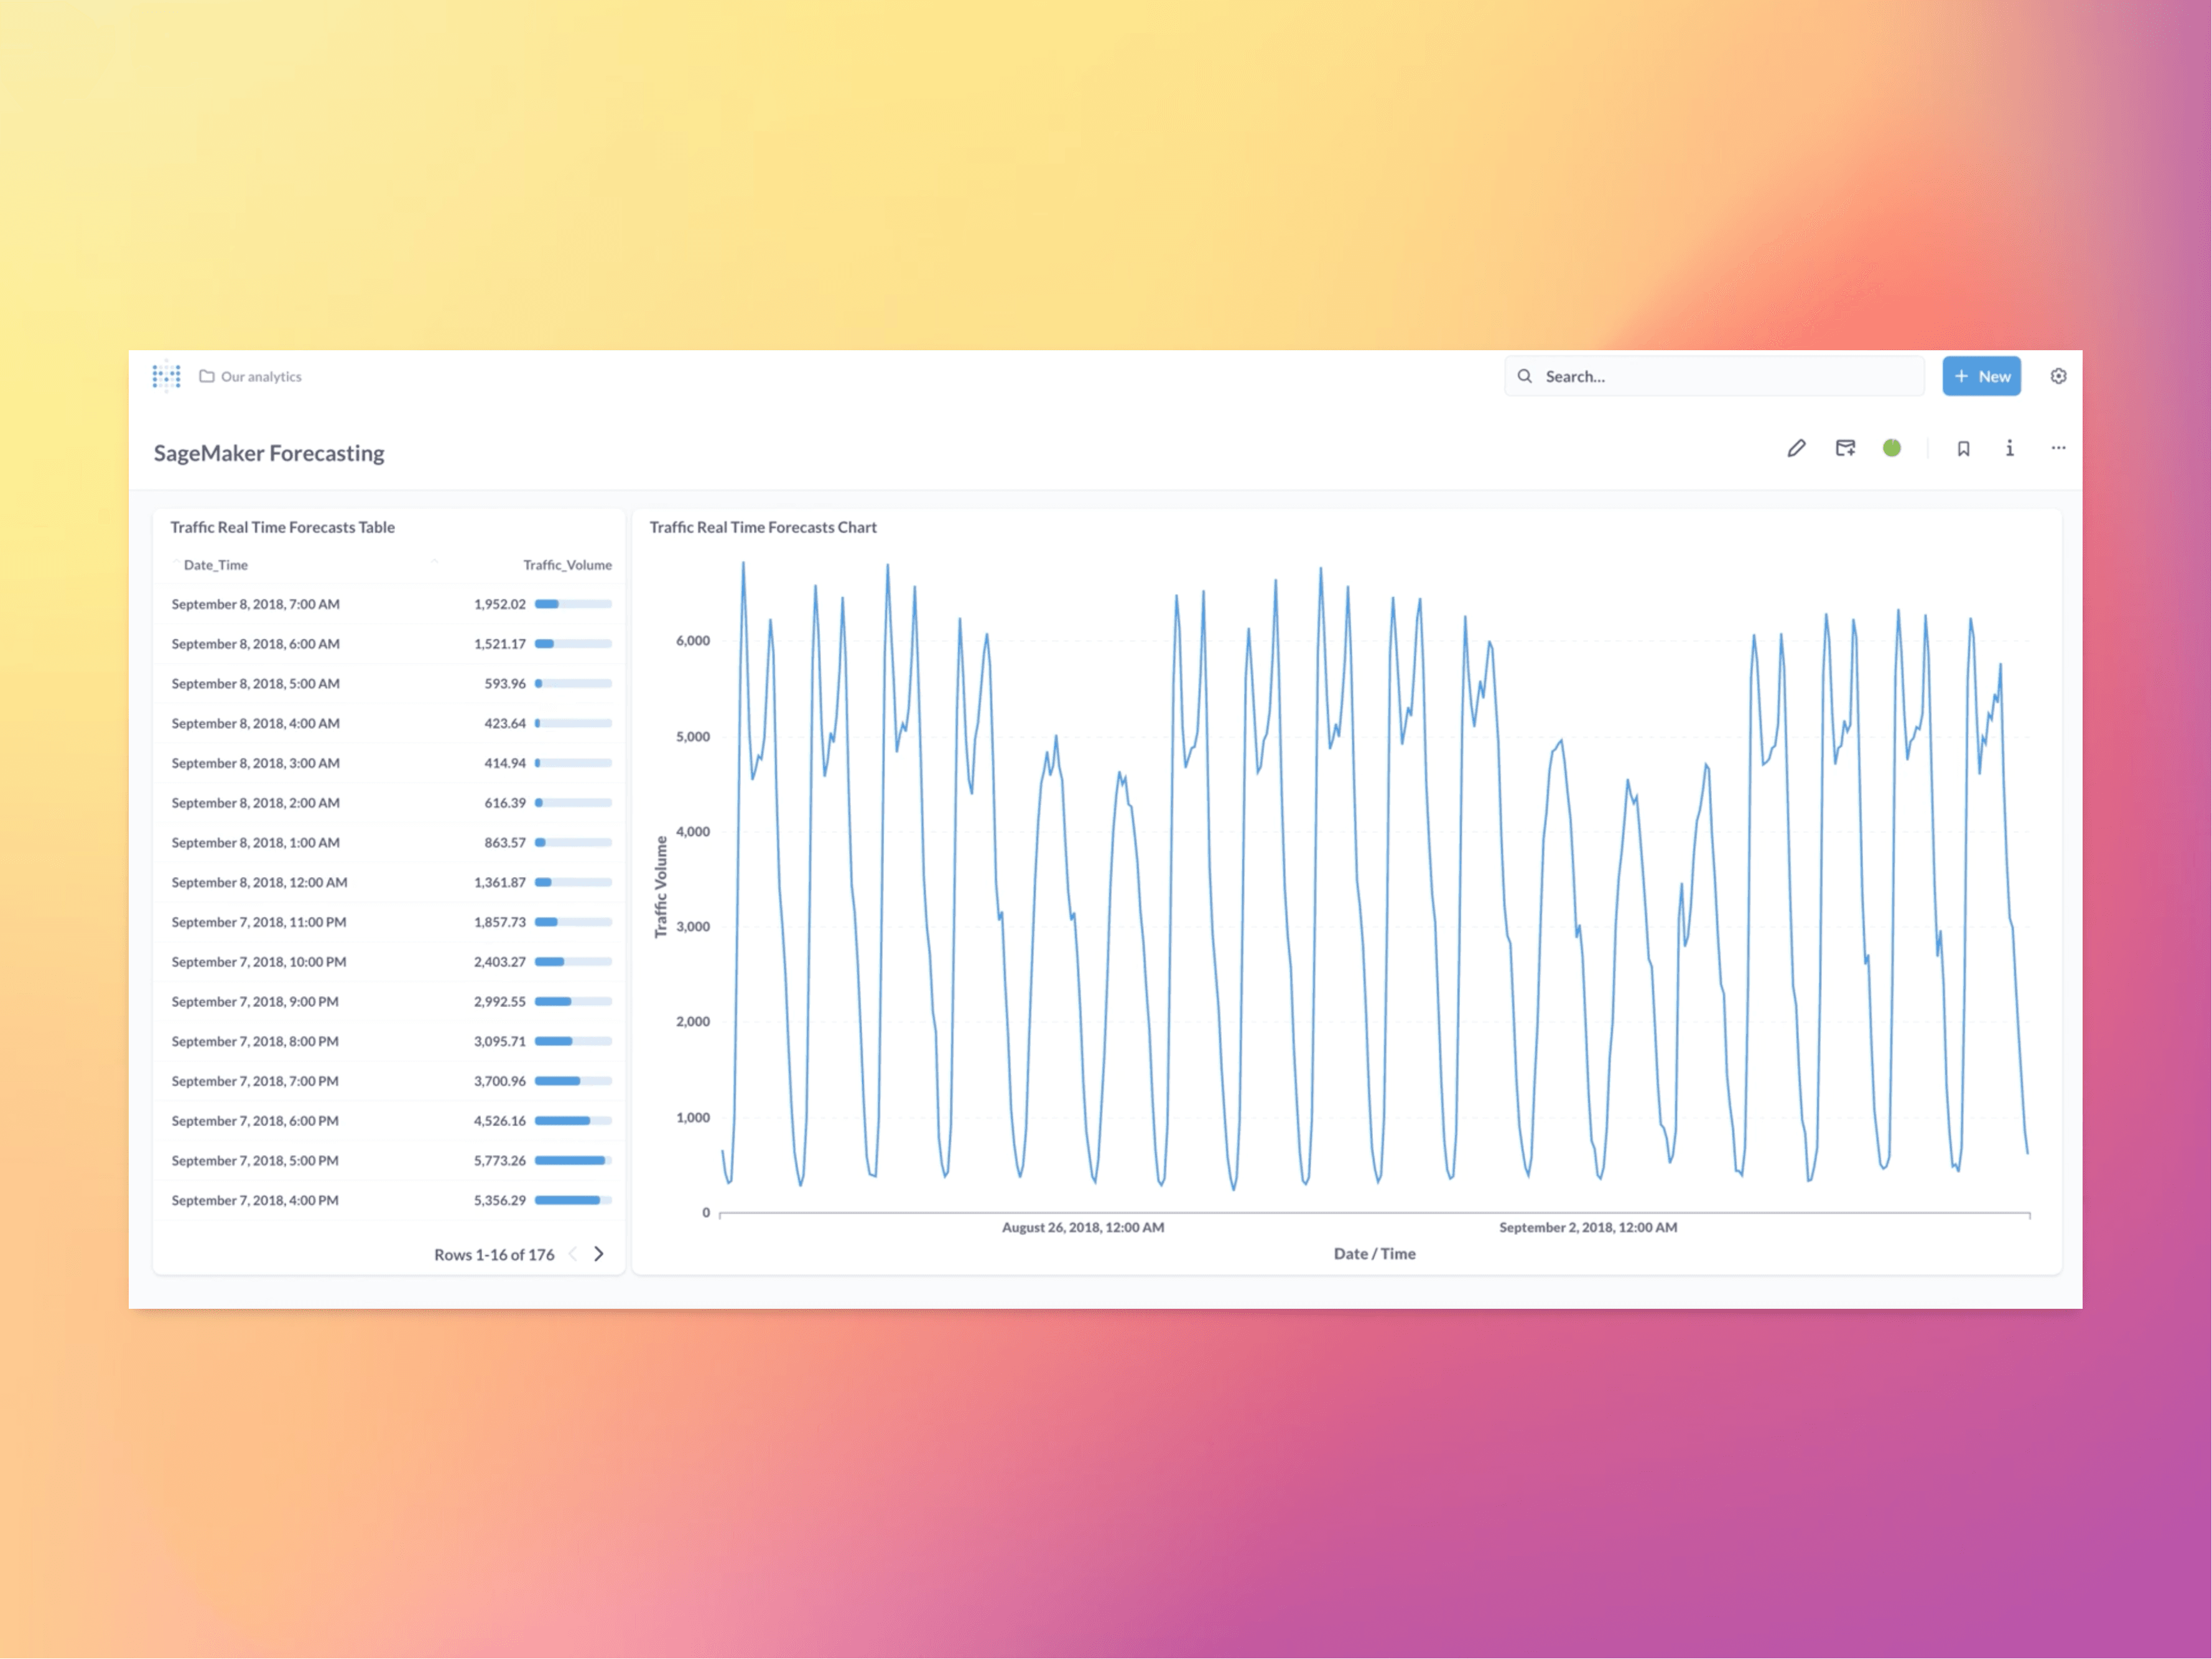Open the Traffic Real Time Forecasts Chart title
The height and width of the screenshot is (1659, 2212).
coord(763,527)
